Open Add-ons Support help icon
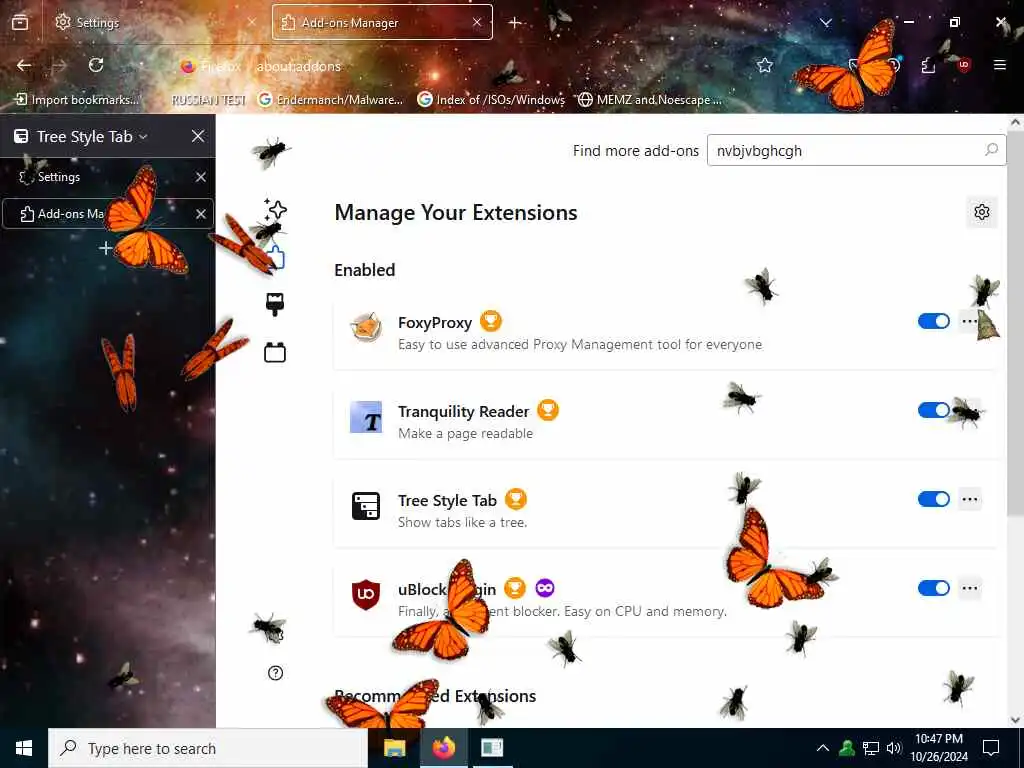 (x=276, y=673)
